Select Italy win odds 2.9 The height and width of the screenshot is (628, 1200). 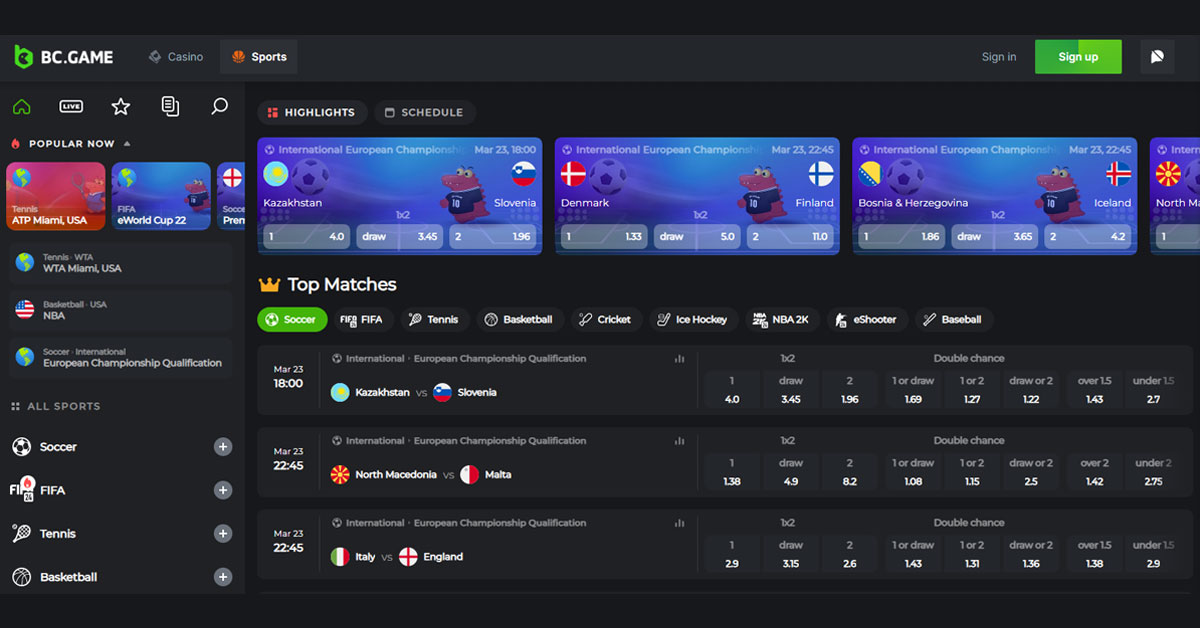[732, 554]
